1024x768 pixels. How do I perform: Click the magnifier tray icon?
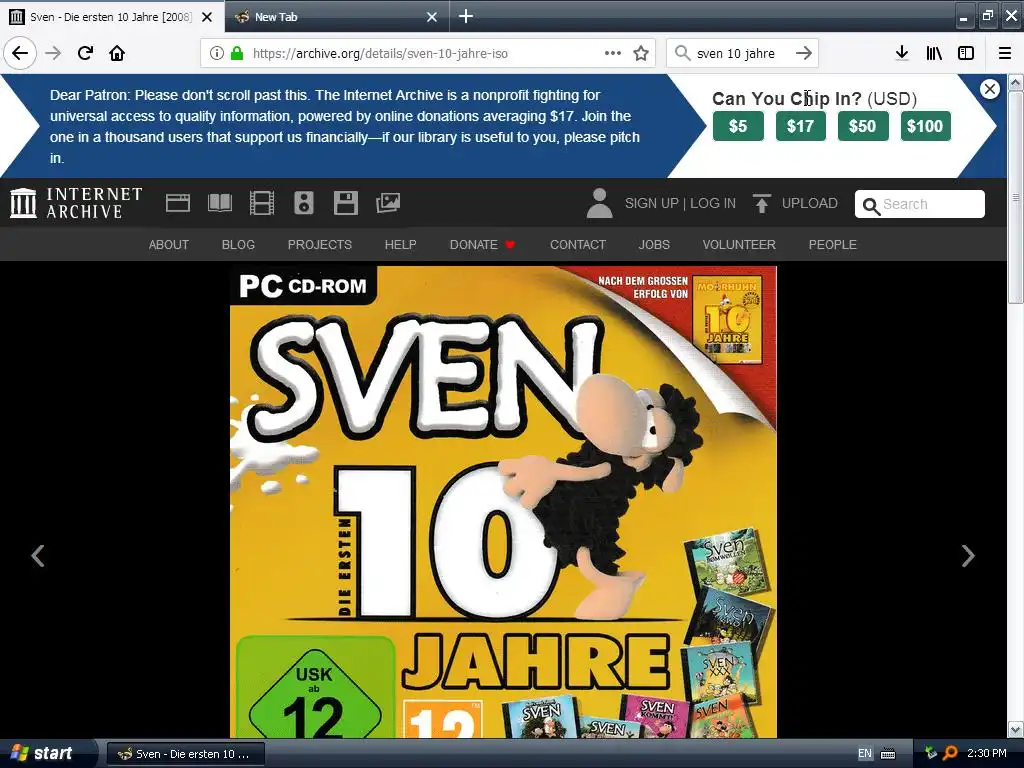pyautogui.click(x=950, y=753)
